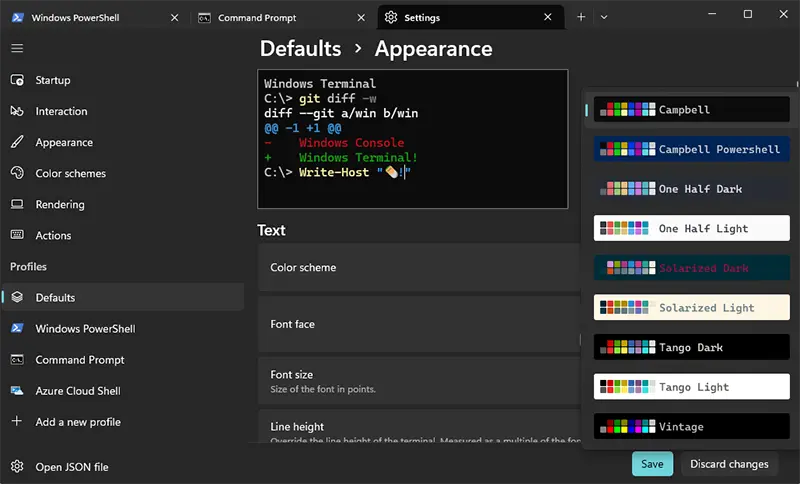Navigate back via Defaults breadcrumb

tap(301, 48)
